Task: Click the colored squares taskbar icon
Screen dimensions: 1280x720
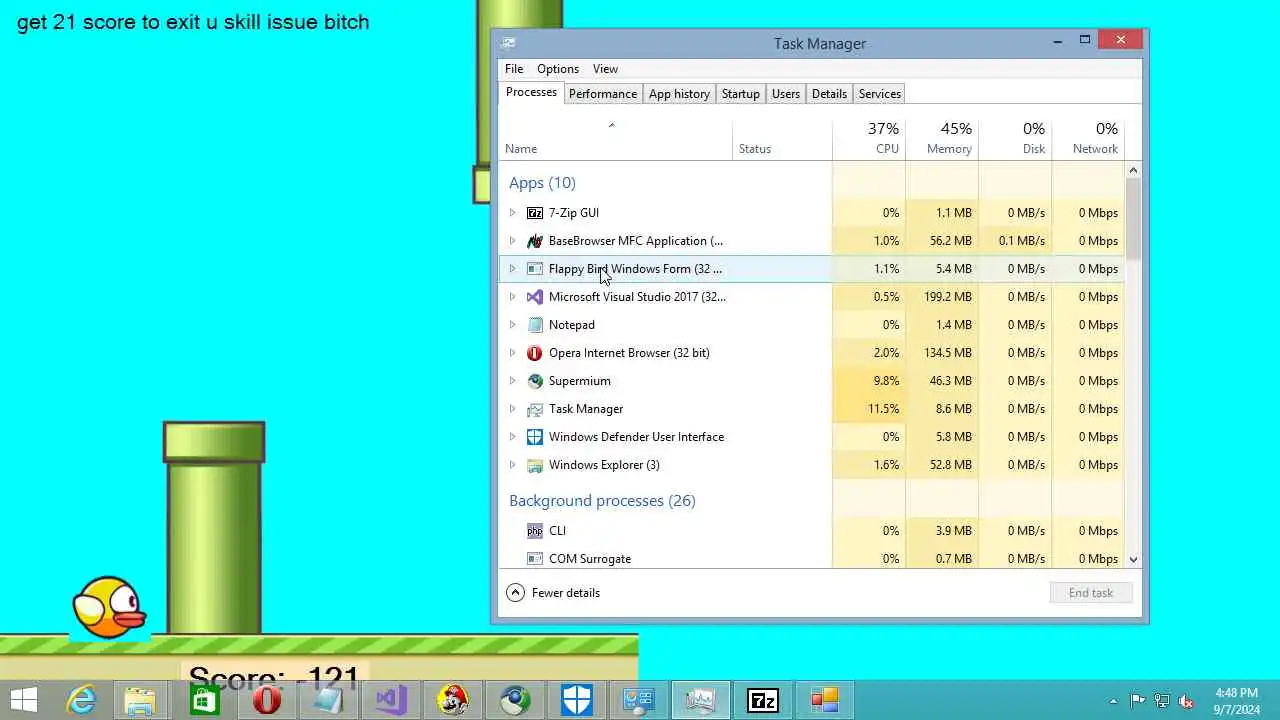Action: click(x=825, y=700)
